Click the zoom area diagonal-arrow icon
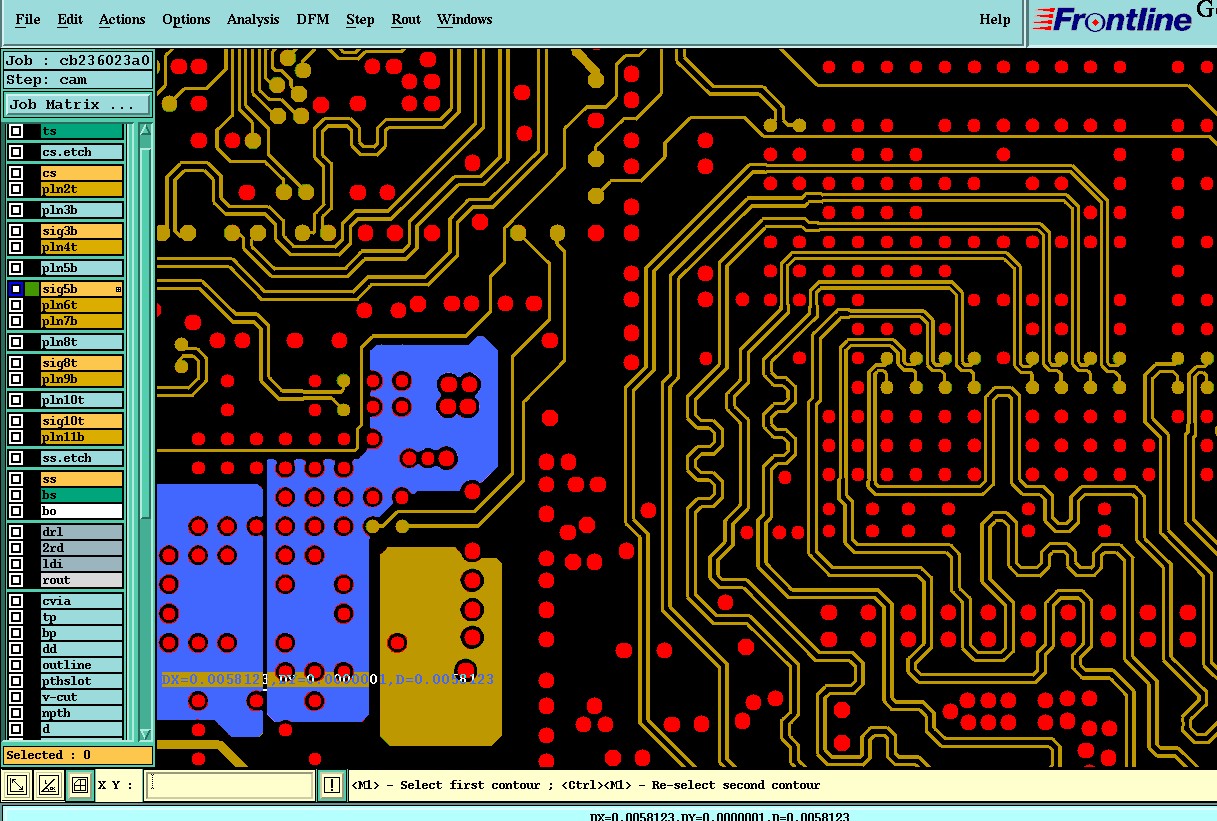The height and width of the screenshot is (821, 1217). (18, 785)
